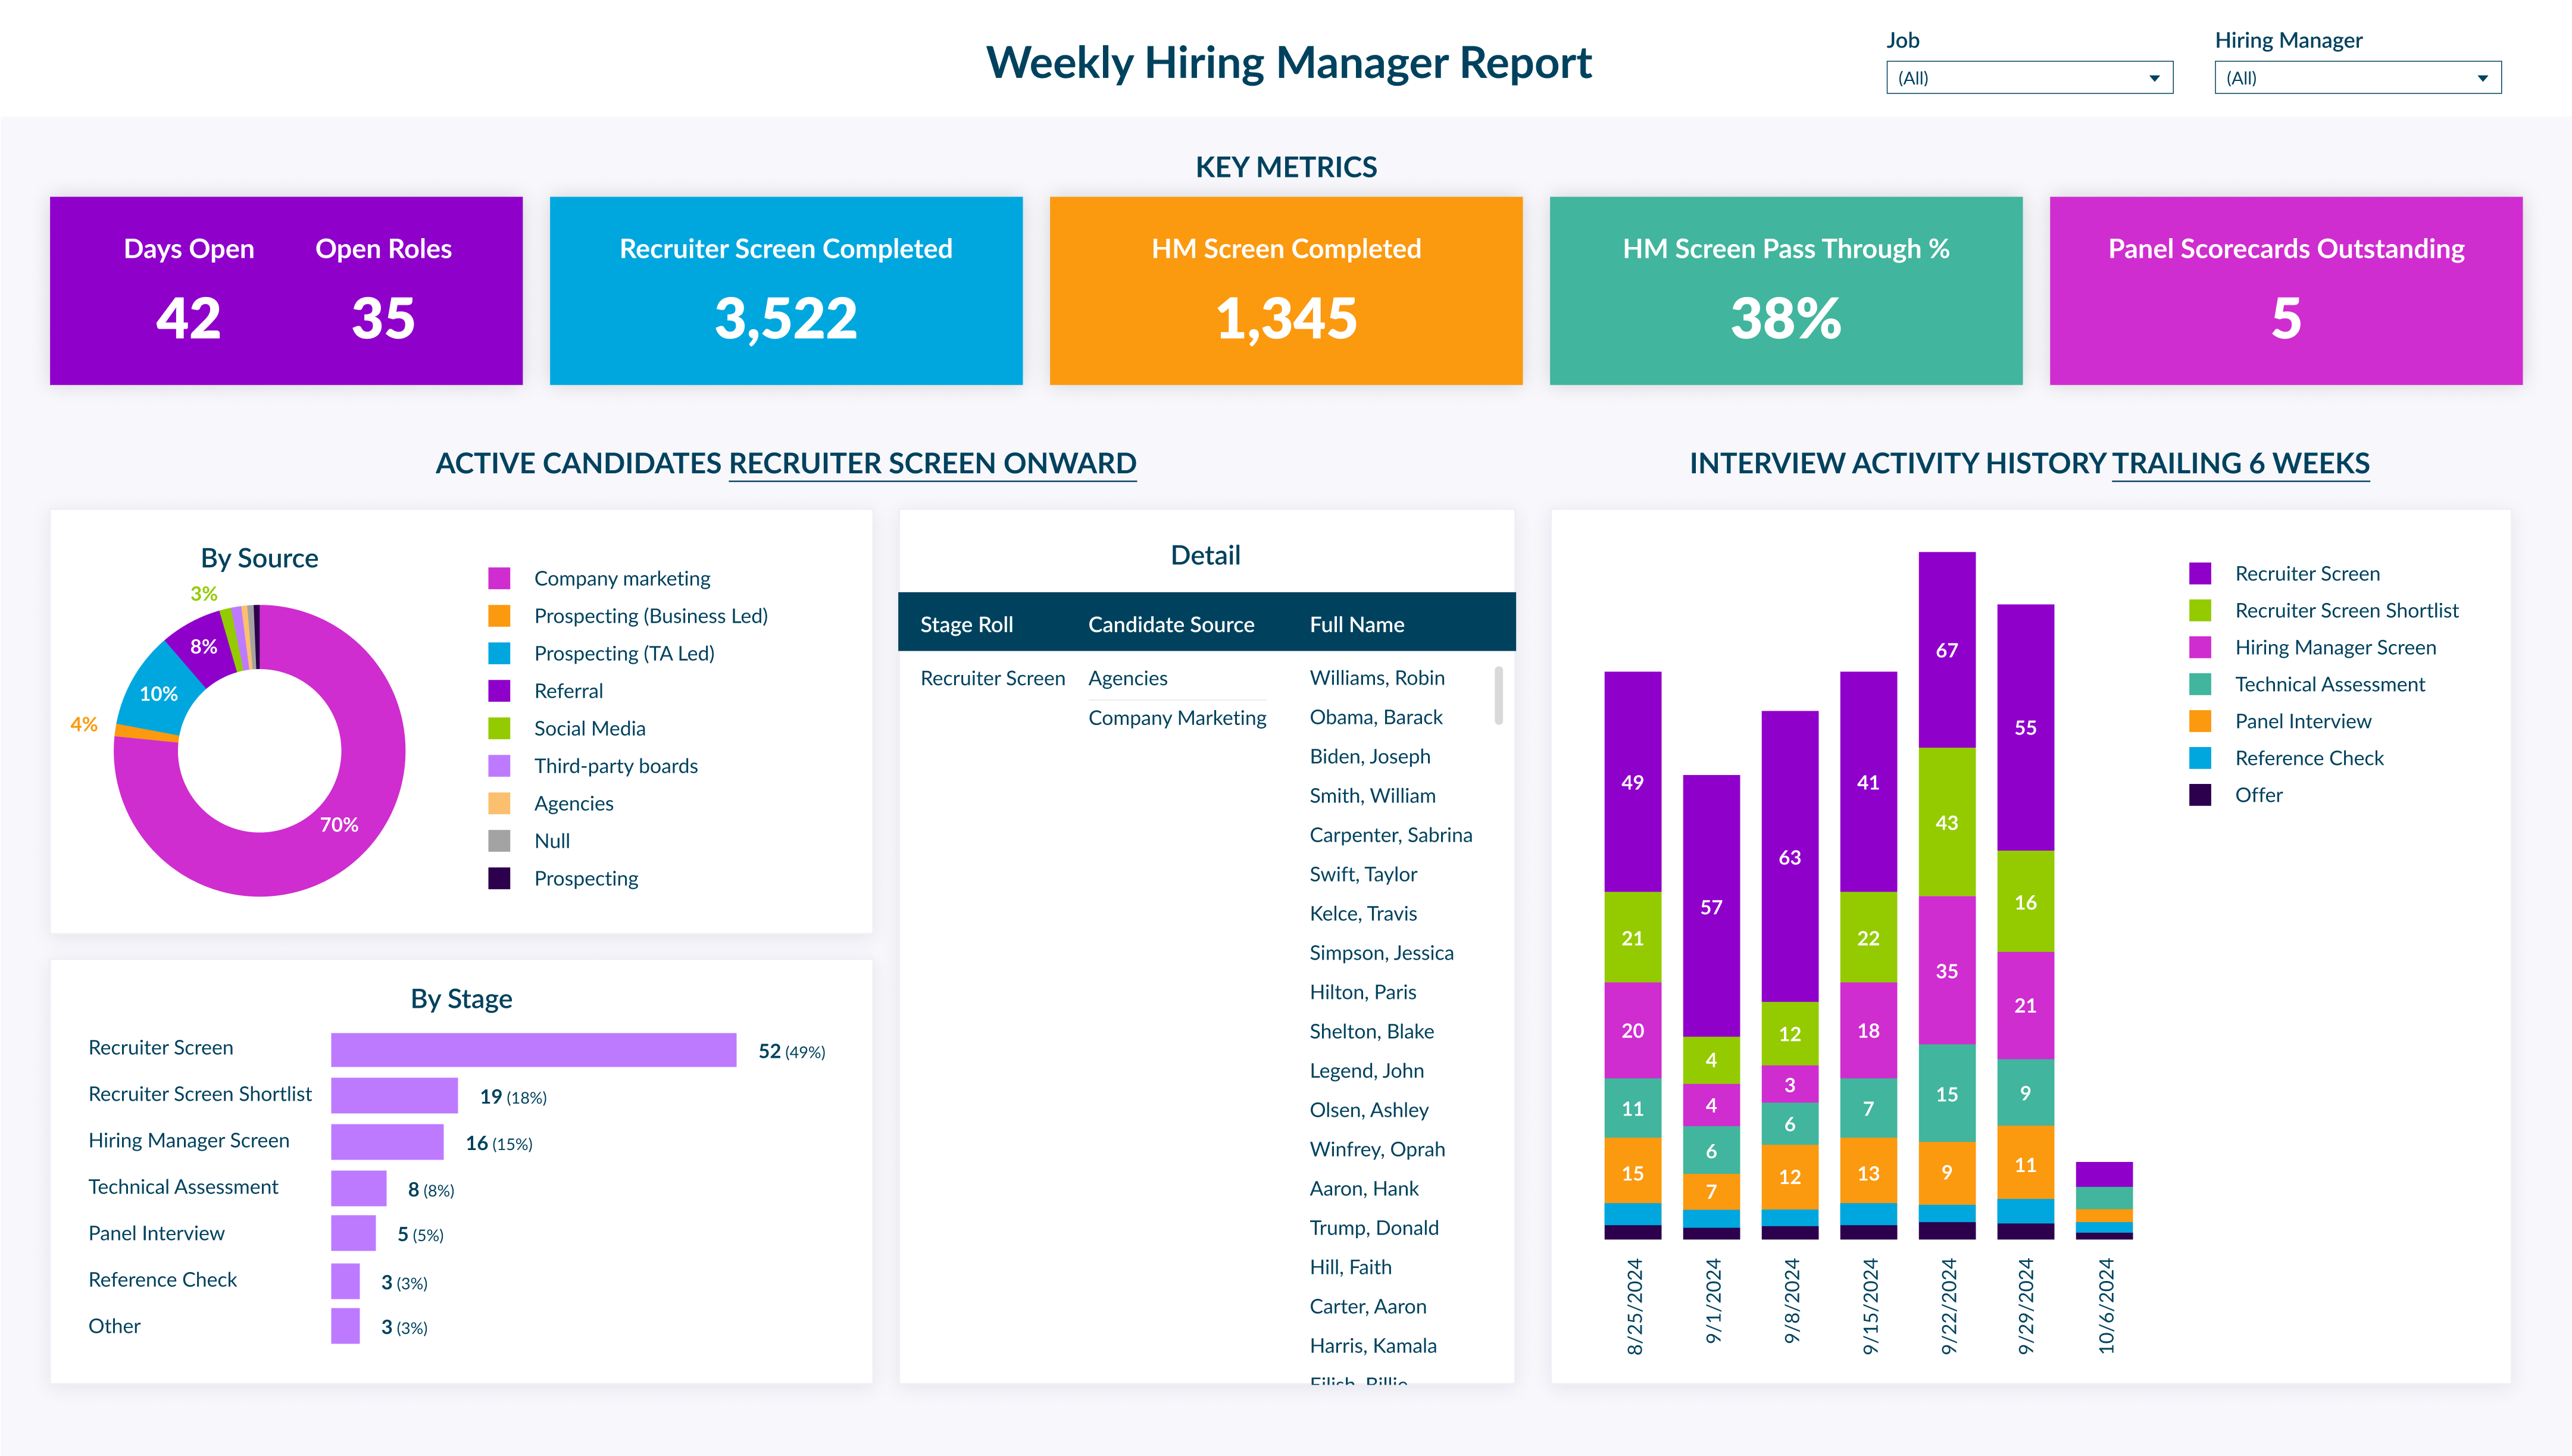Click the Technical Assessment bar showing 8
Screen dimensions: 2572x1456
coord(358,1188)
